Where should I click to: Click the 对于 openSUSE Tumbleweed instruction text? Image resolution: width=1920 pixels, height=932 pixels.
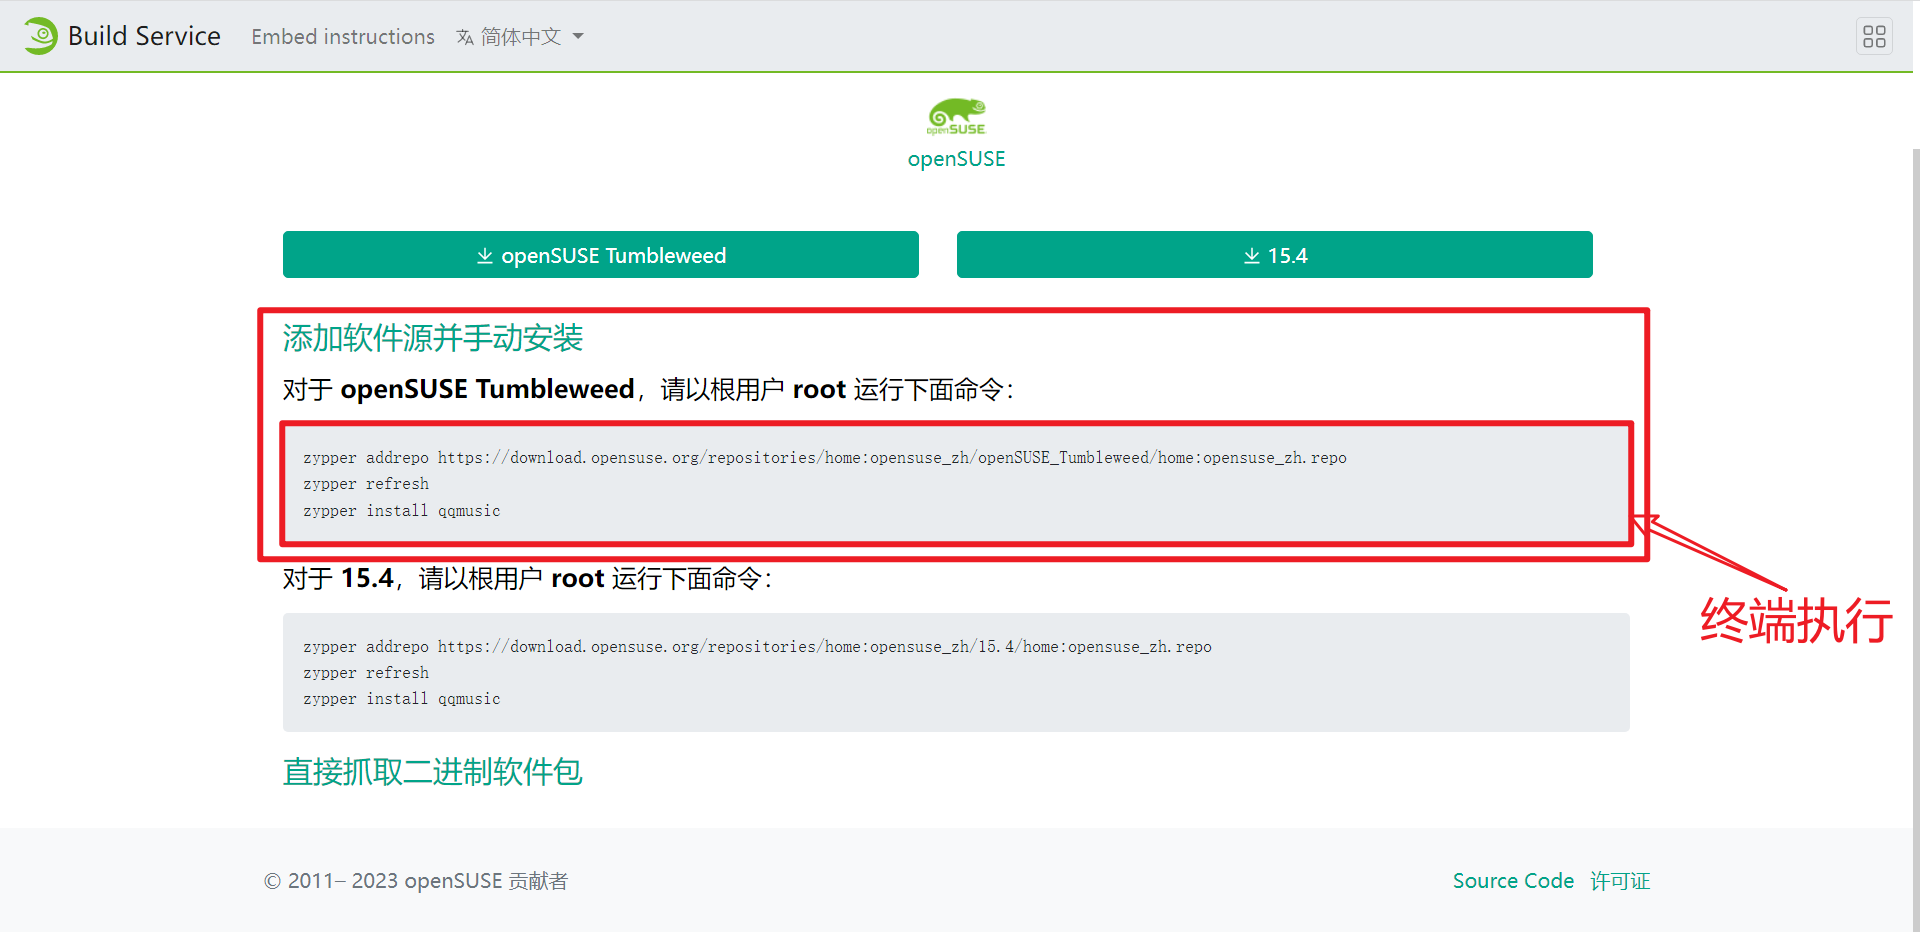pyautogui.click(x=648, y=389)
